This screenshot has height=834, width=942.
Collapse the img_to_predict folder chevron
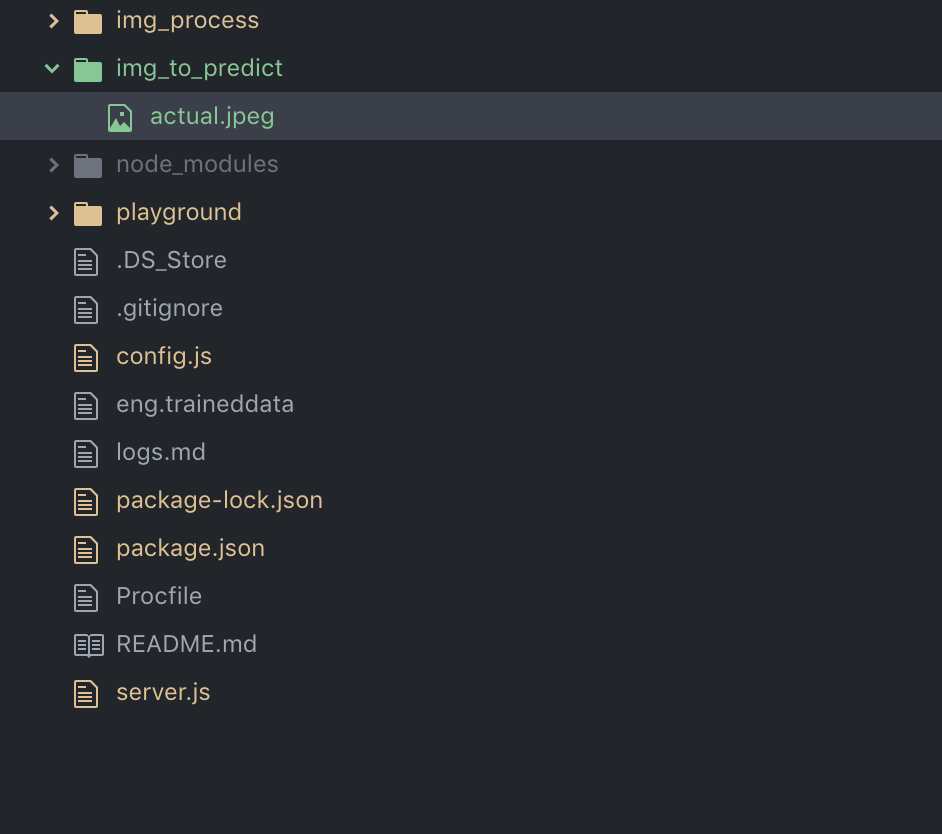pos(52,69)
